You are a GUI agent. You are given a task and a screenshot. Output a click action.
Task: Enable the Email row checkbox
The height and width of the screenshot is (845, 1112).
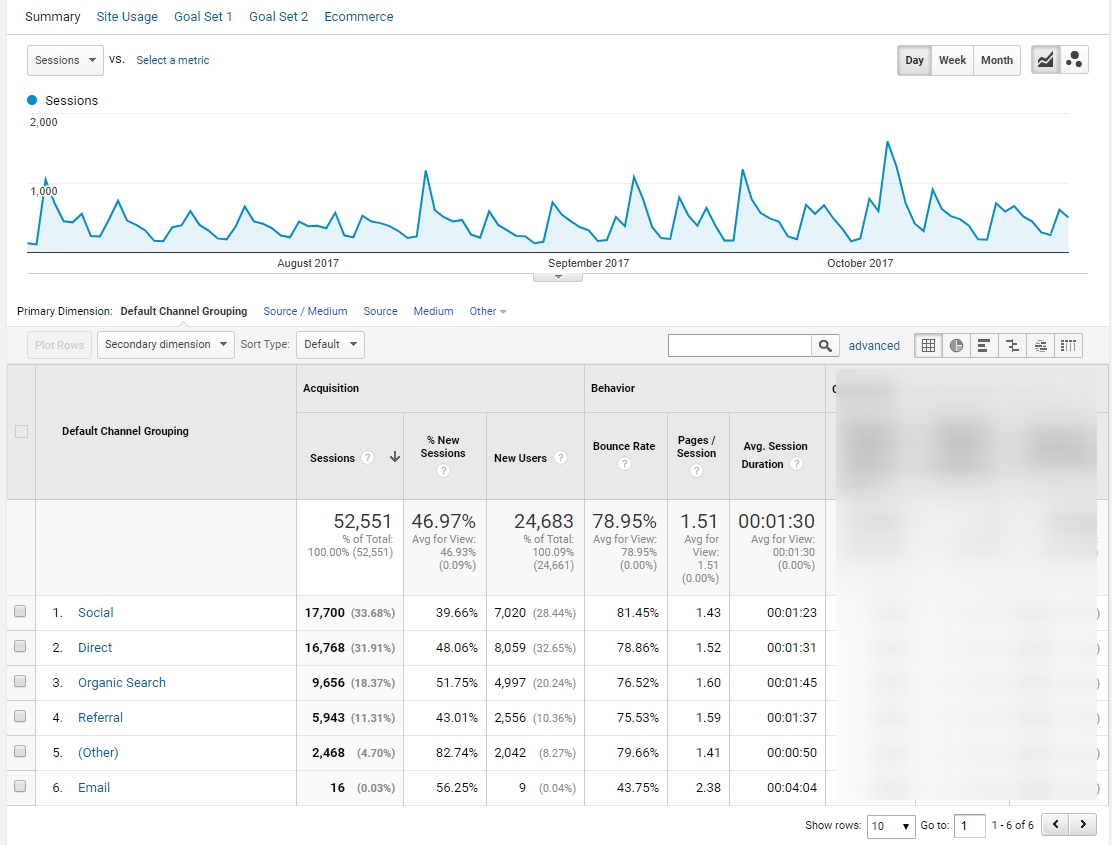[x=21, y=787]
